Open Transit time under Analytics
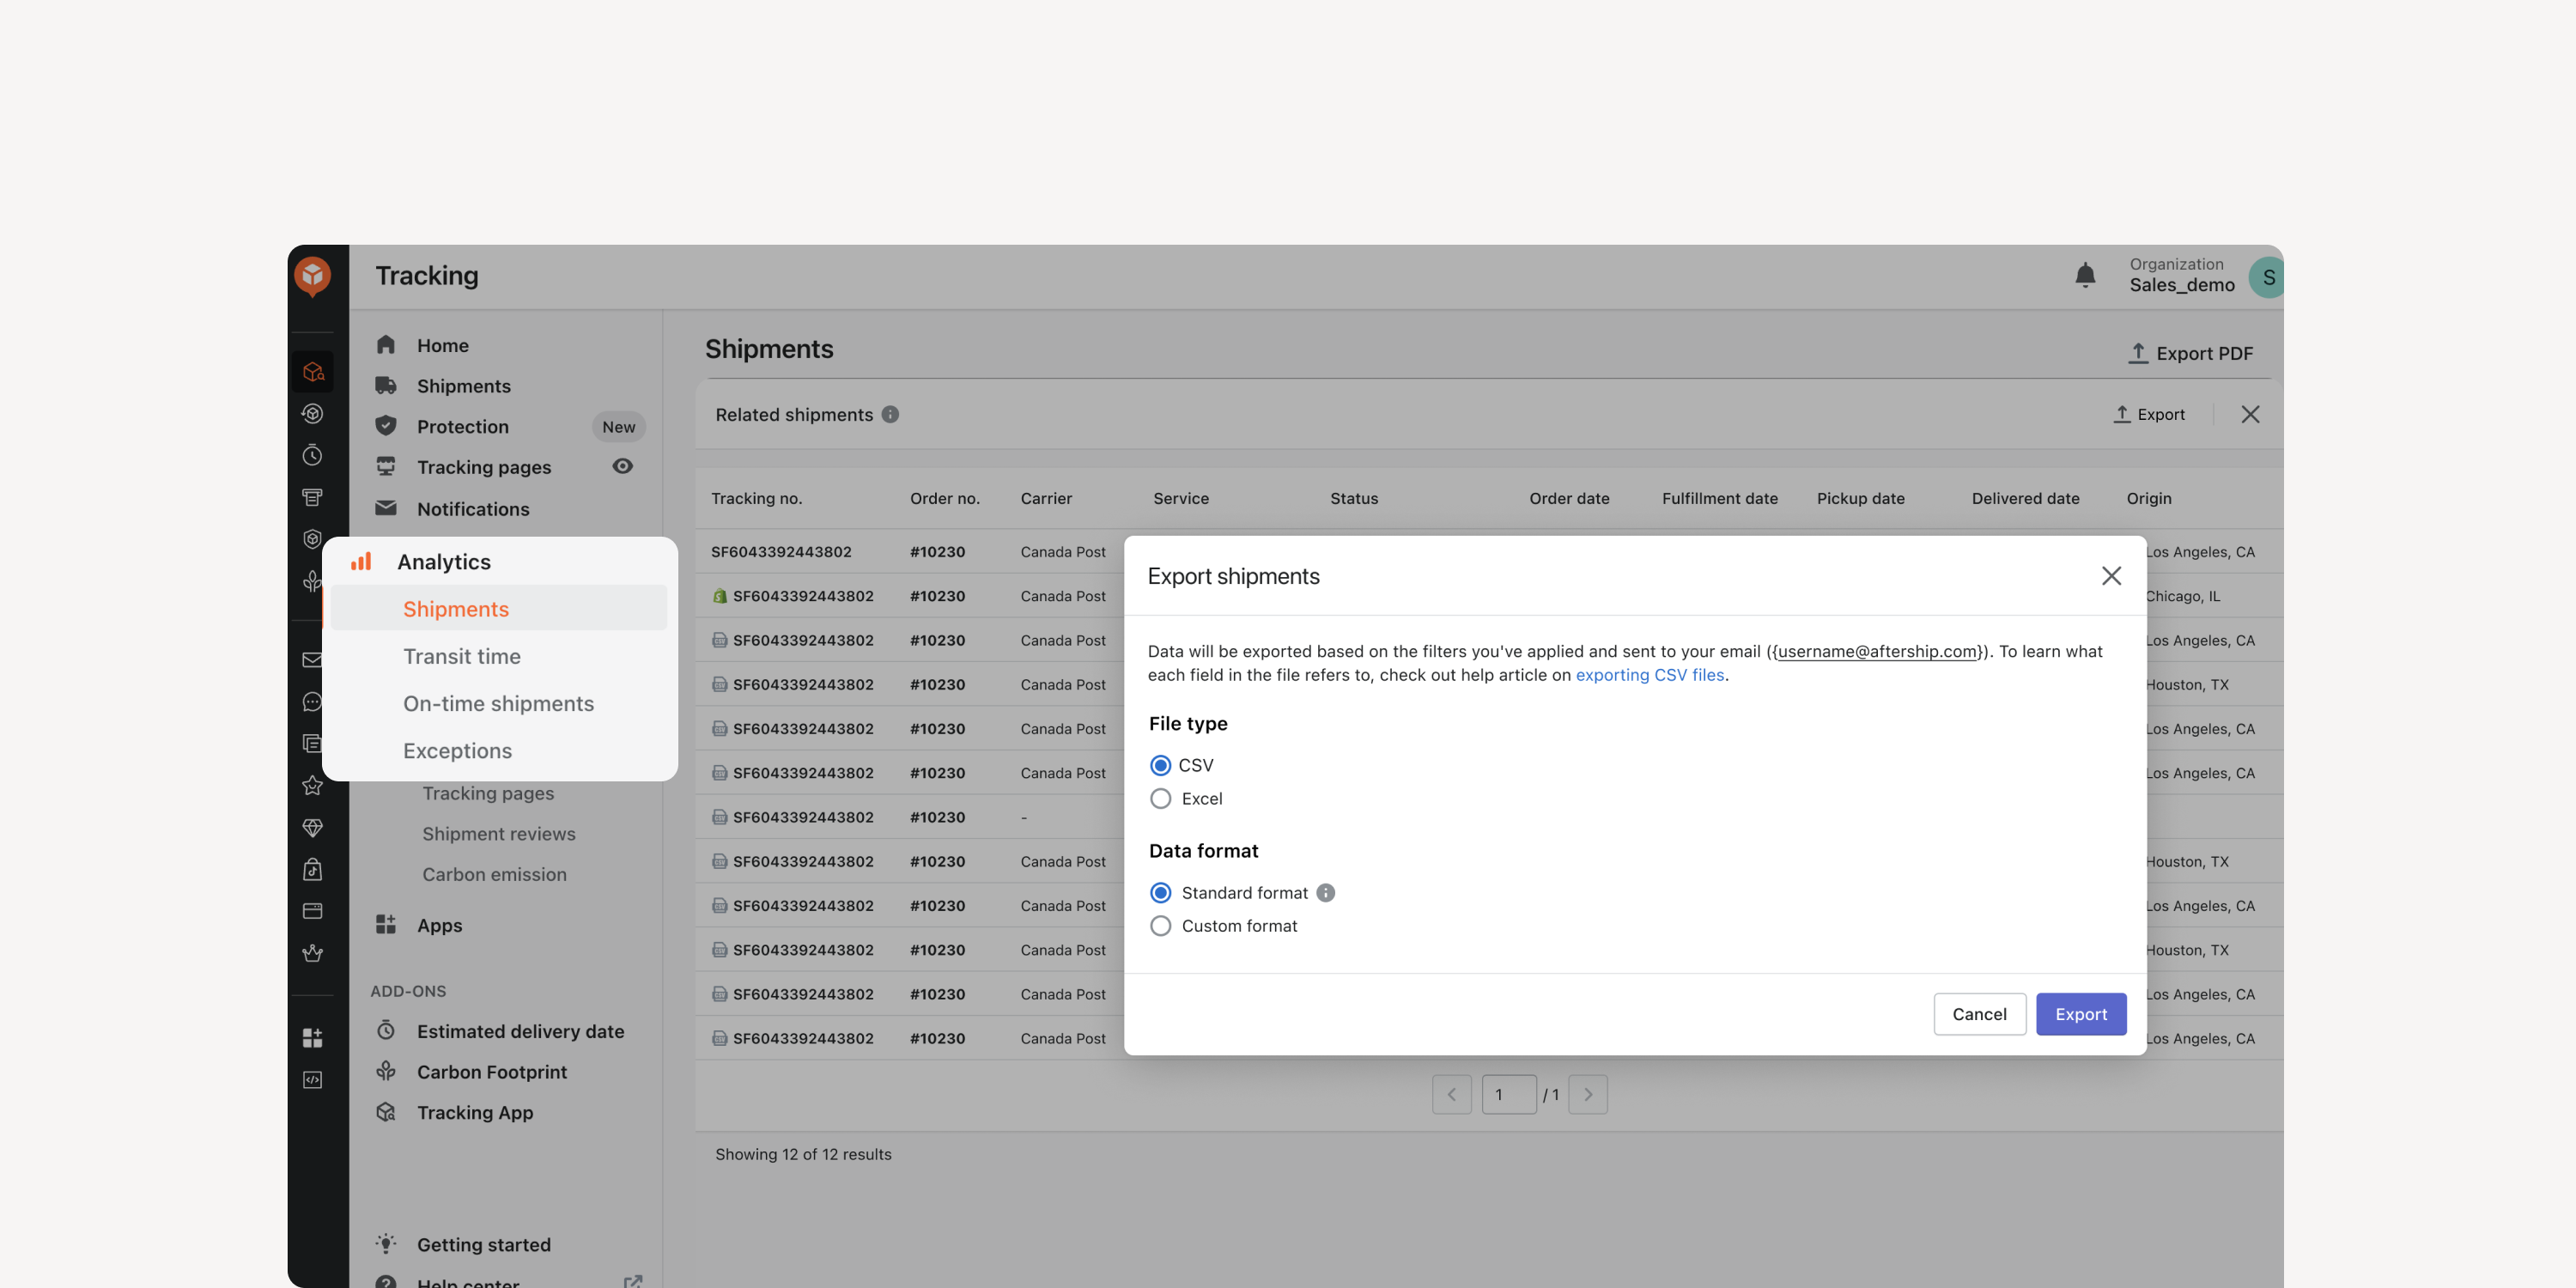The image size is (2576, 1288). [462, 656]
